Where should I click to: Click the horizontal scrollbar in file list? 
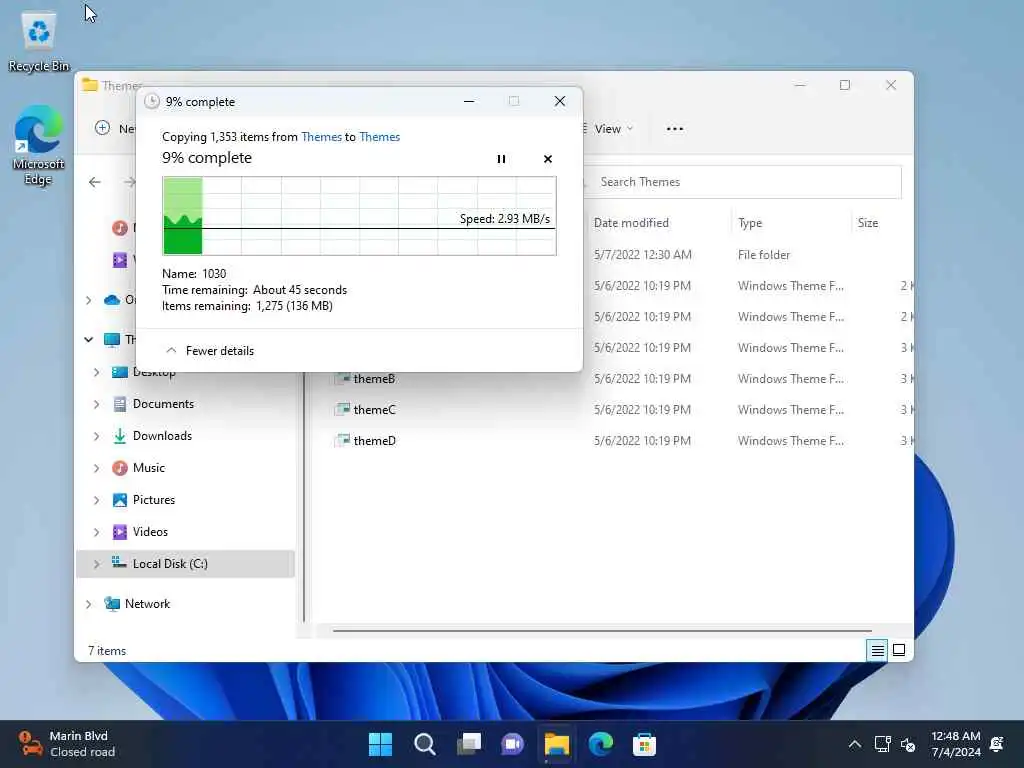pos(602,631)
